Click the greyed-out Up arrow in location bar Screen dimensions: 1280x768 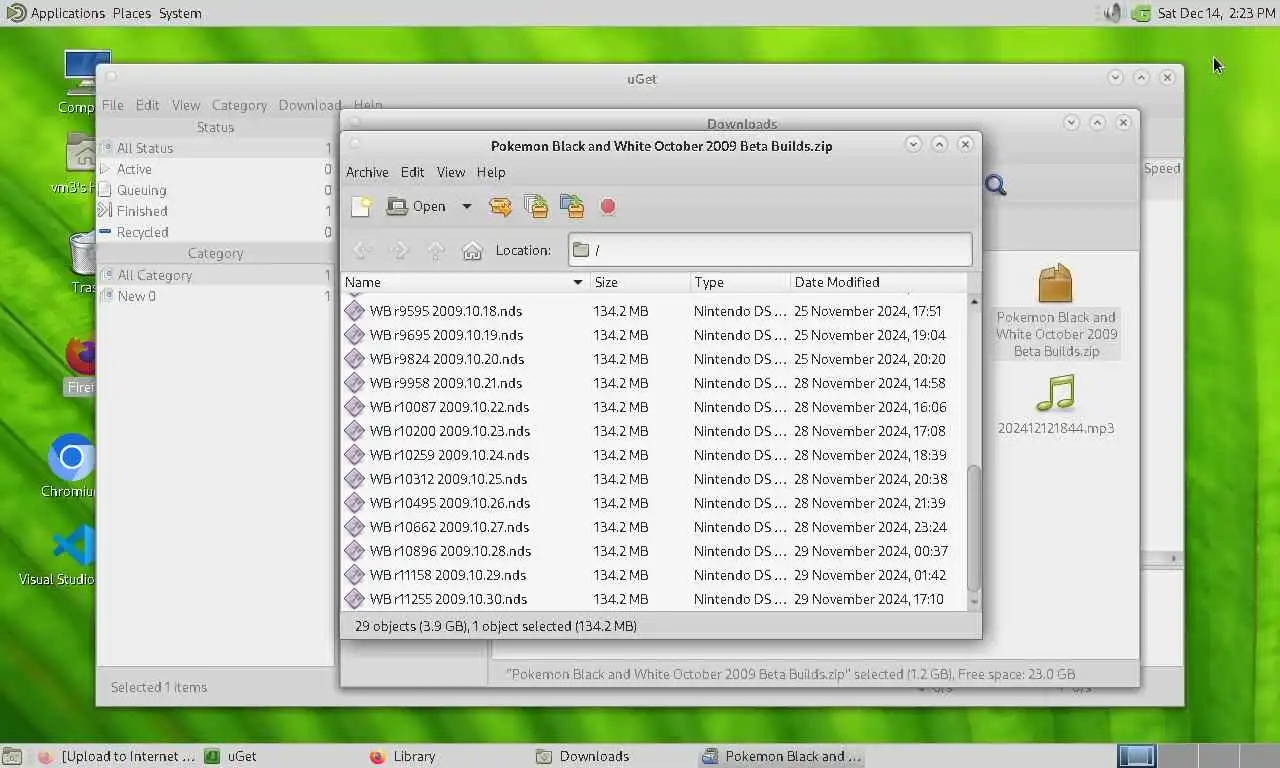436,250
